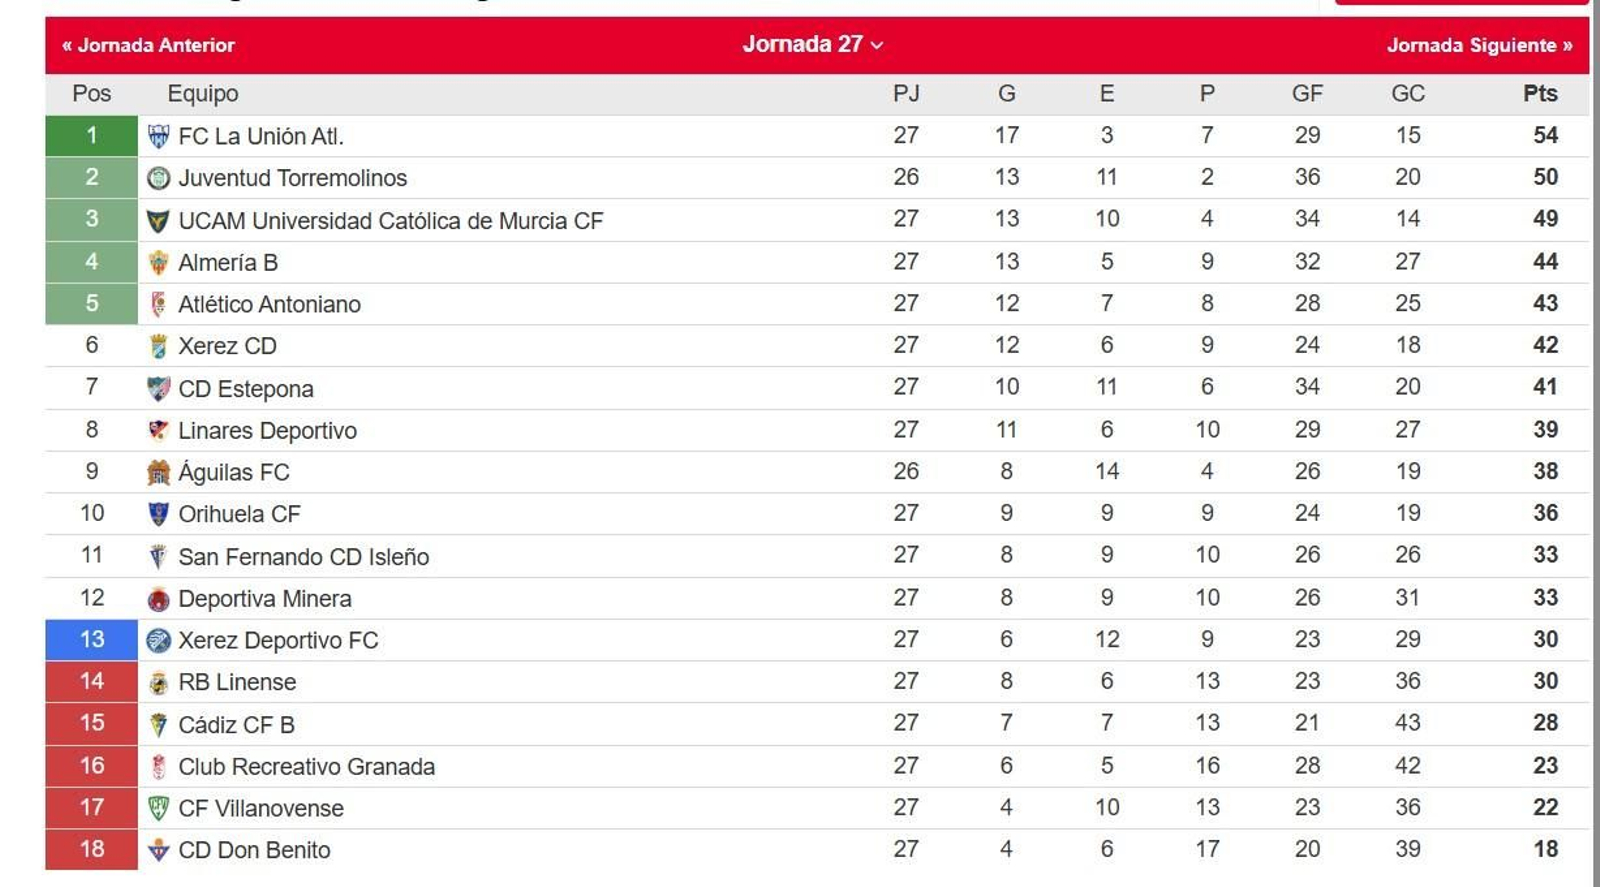Select the Linares Deportivo team name
The width and height of the screenshot is (1600, 887).
pos(266,430)
